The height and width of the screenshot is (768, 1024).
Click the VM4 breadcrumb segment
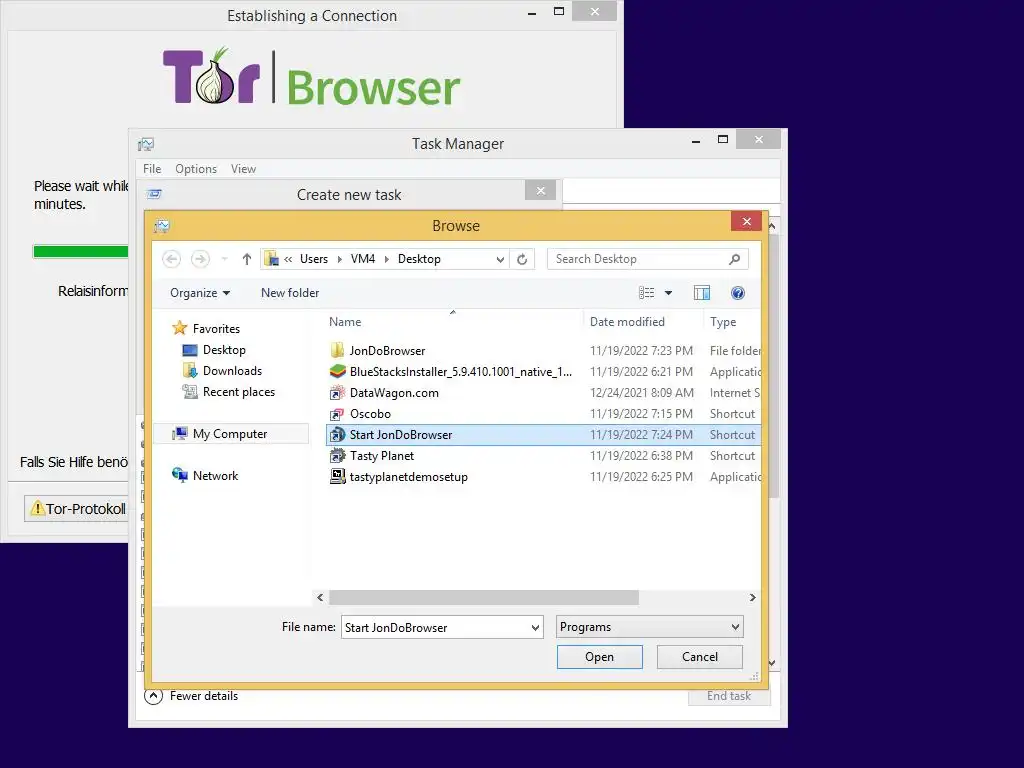[362, 259]
